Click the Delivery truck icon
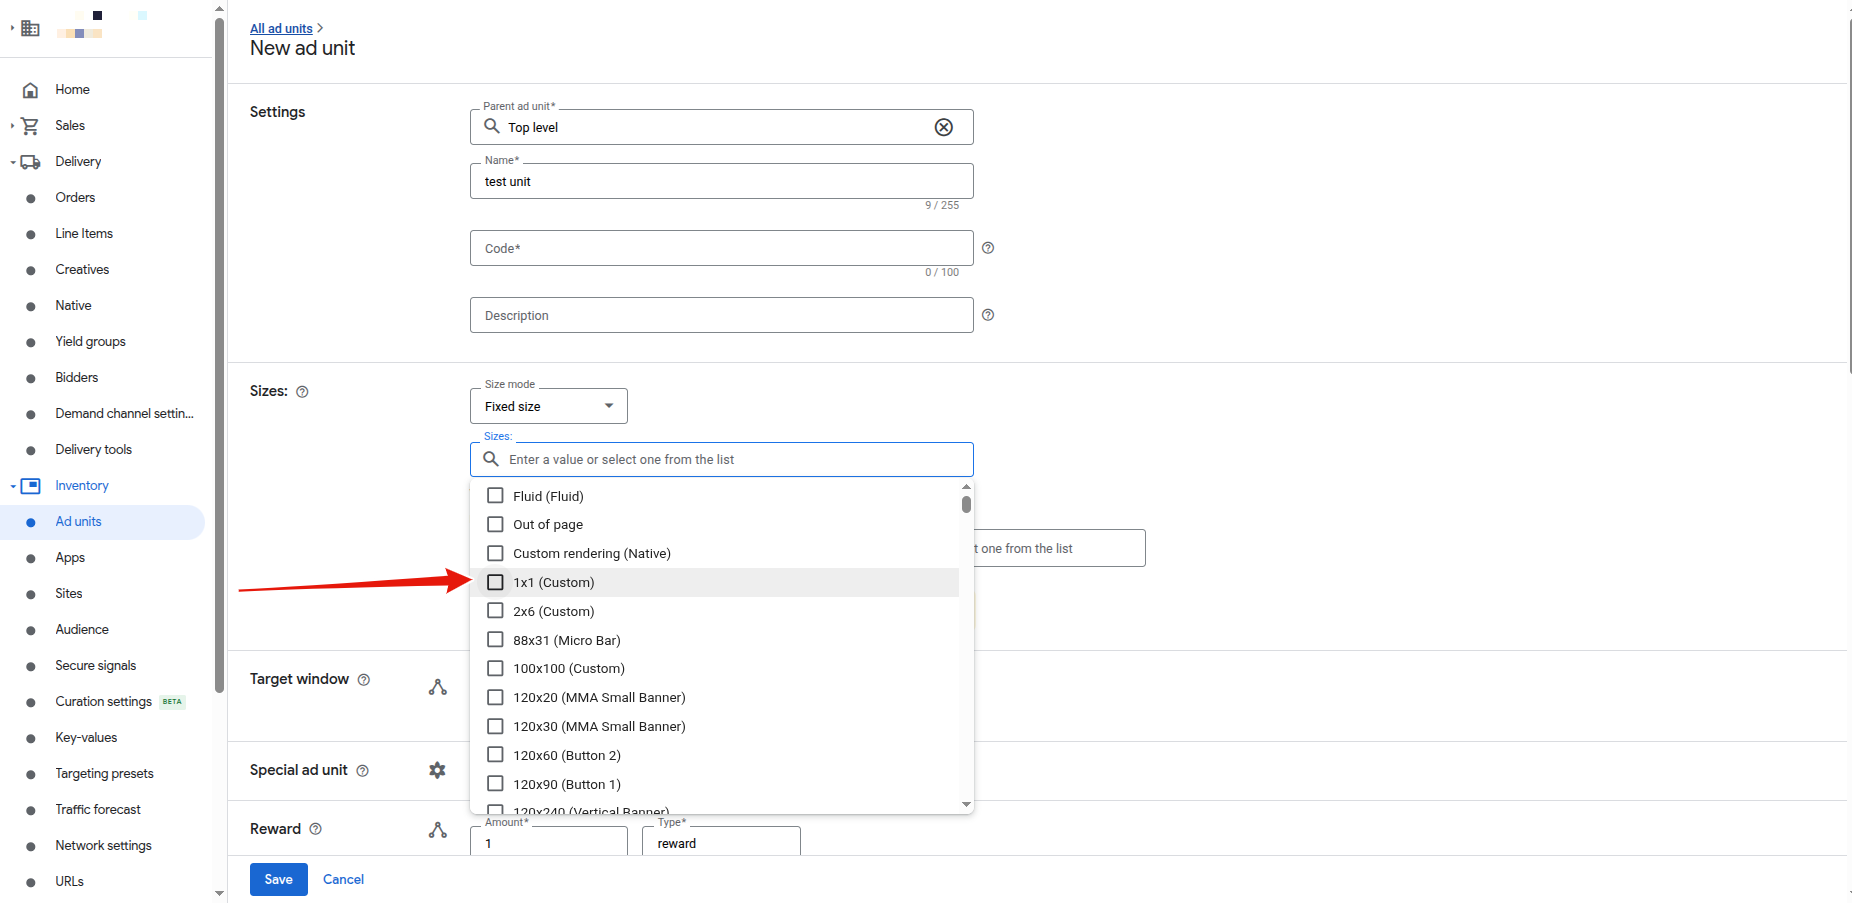 (31, 162)
